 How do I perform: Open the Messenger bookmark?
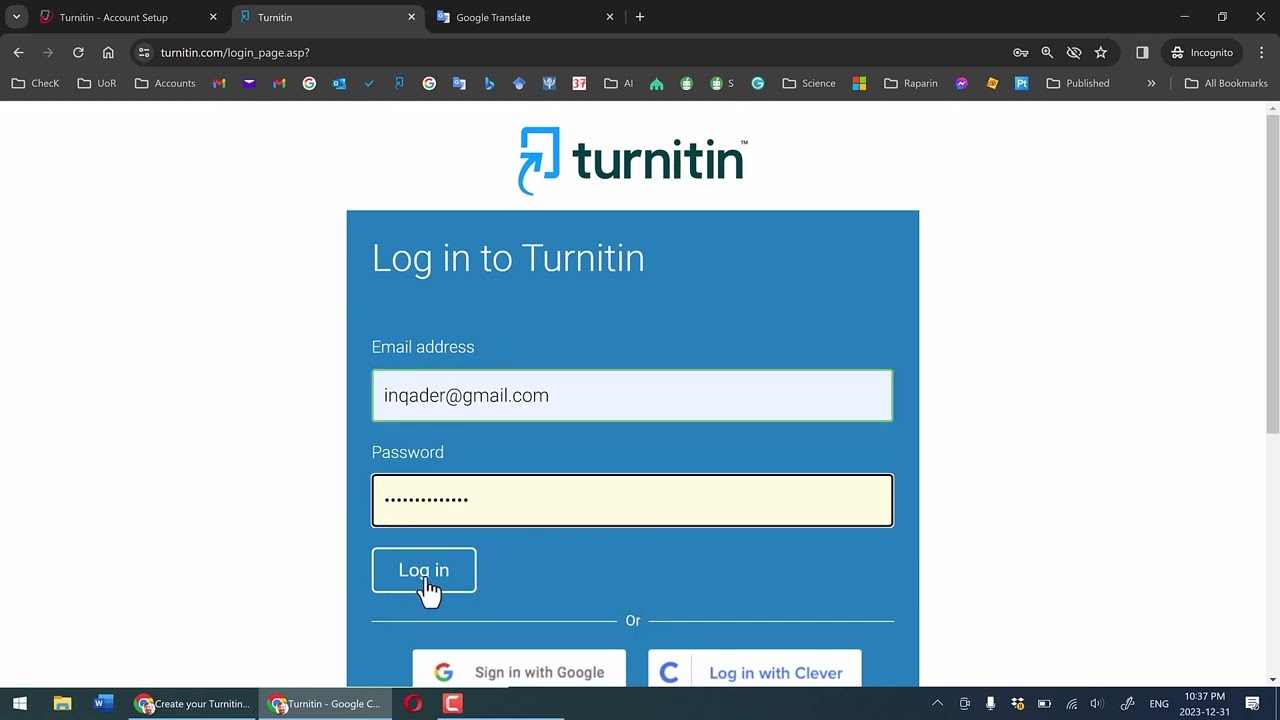(962, 83)
